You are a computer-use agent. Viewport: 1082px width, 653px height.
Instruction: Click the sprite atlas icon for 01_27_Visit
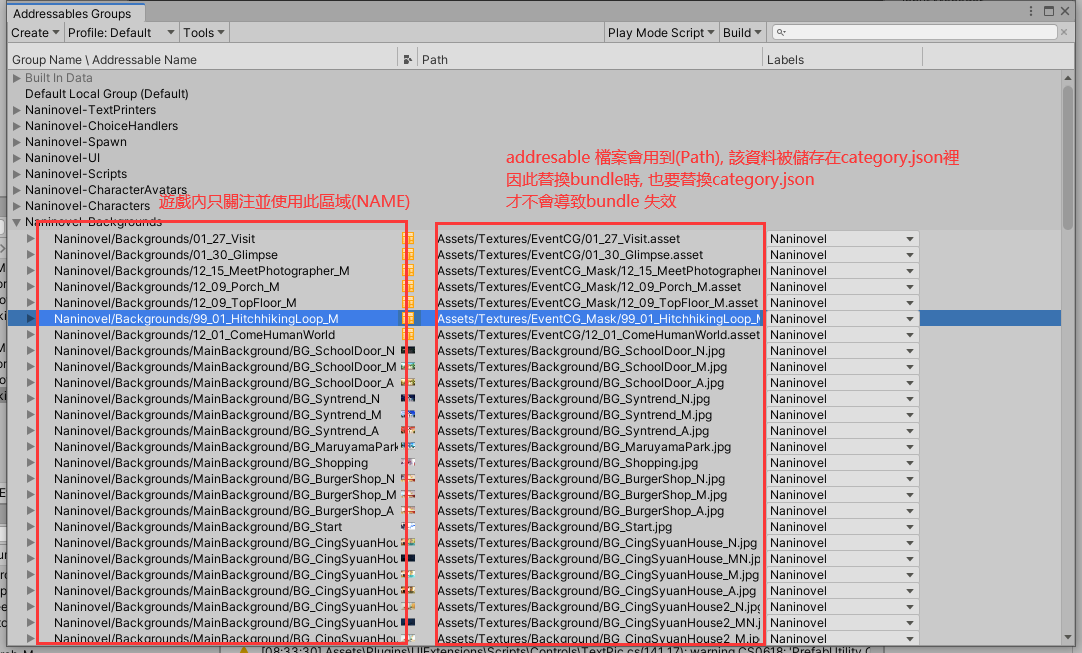pos(407,239)
